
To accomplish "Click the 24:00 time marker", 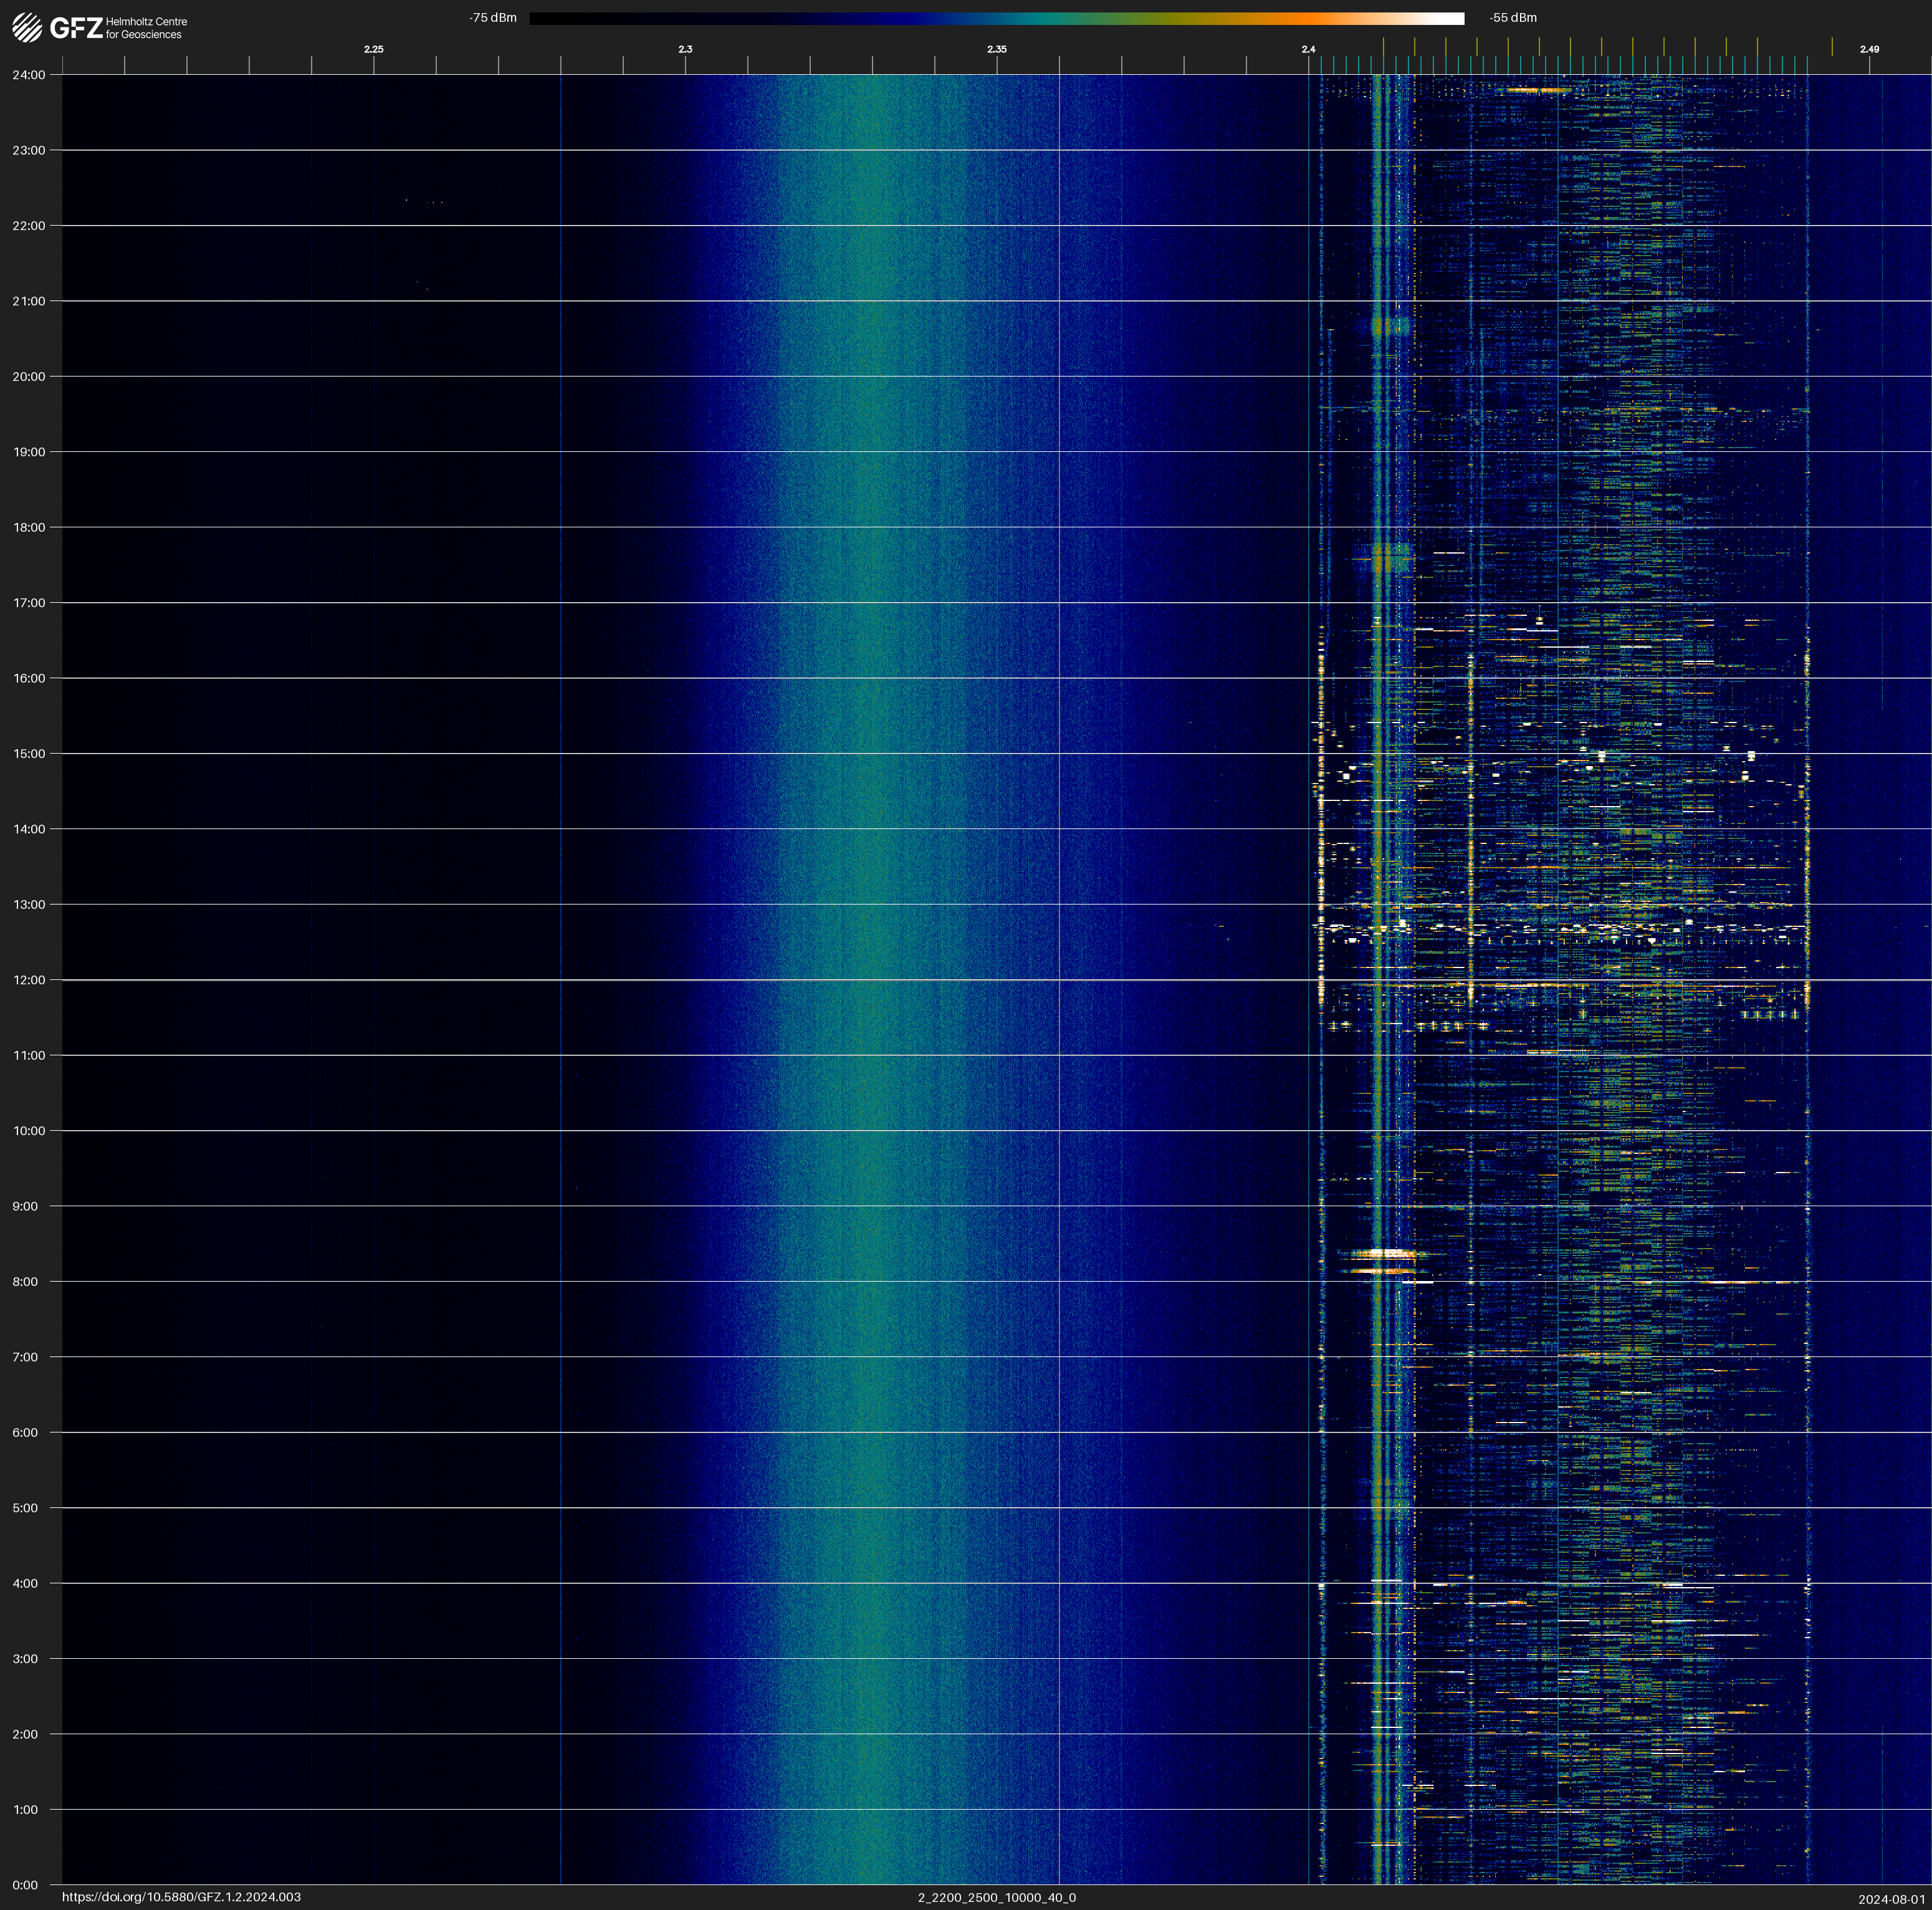I will 28,75.
